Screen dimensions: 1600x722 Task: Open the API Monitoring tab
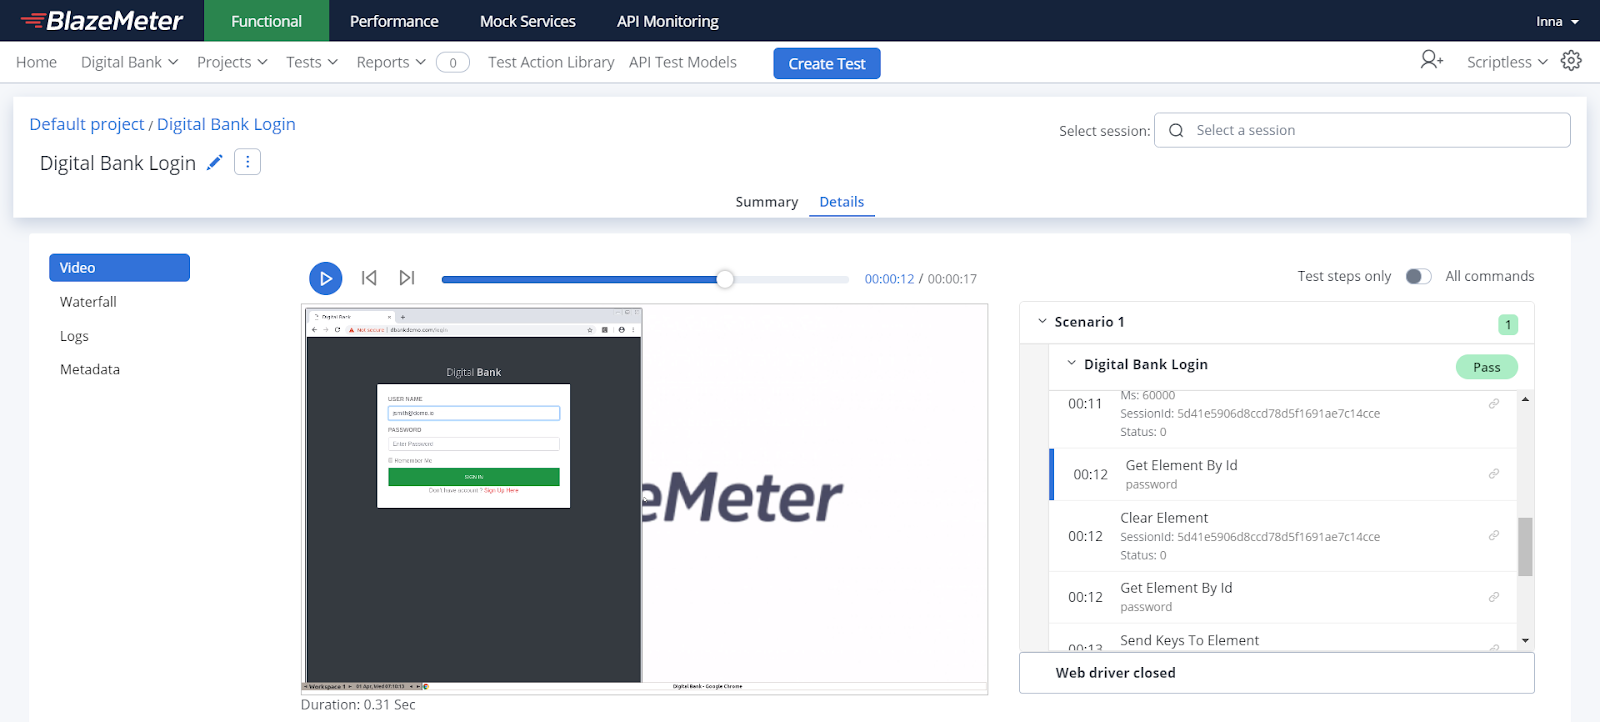(668, 21)
